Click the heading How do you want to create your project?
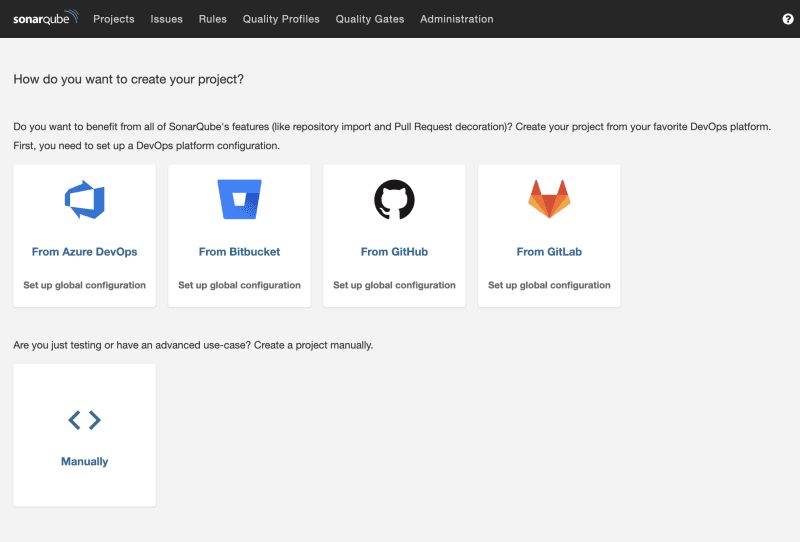Image resolution: width=800 pixels, height=542 pixels. point(129,79)
